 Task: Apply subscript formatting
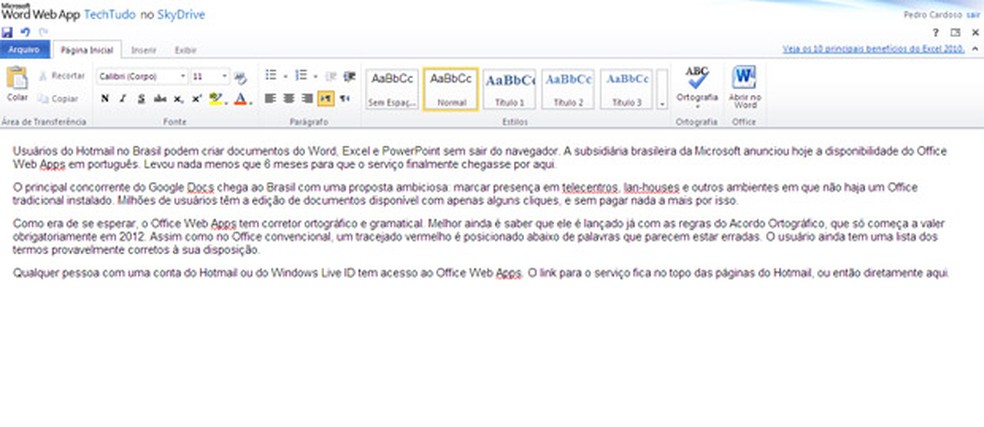tap(178, 99)
